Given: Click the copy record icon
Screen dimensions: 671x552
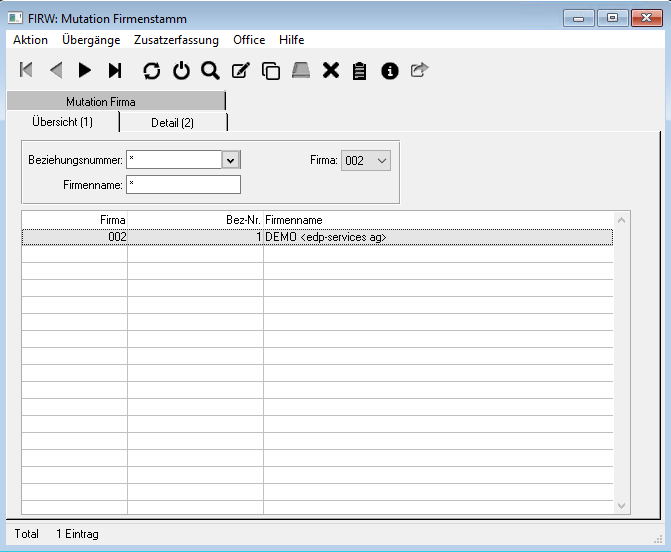Looking at the screenshot, I should pos(270,70).
